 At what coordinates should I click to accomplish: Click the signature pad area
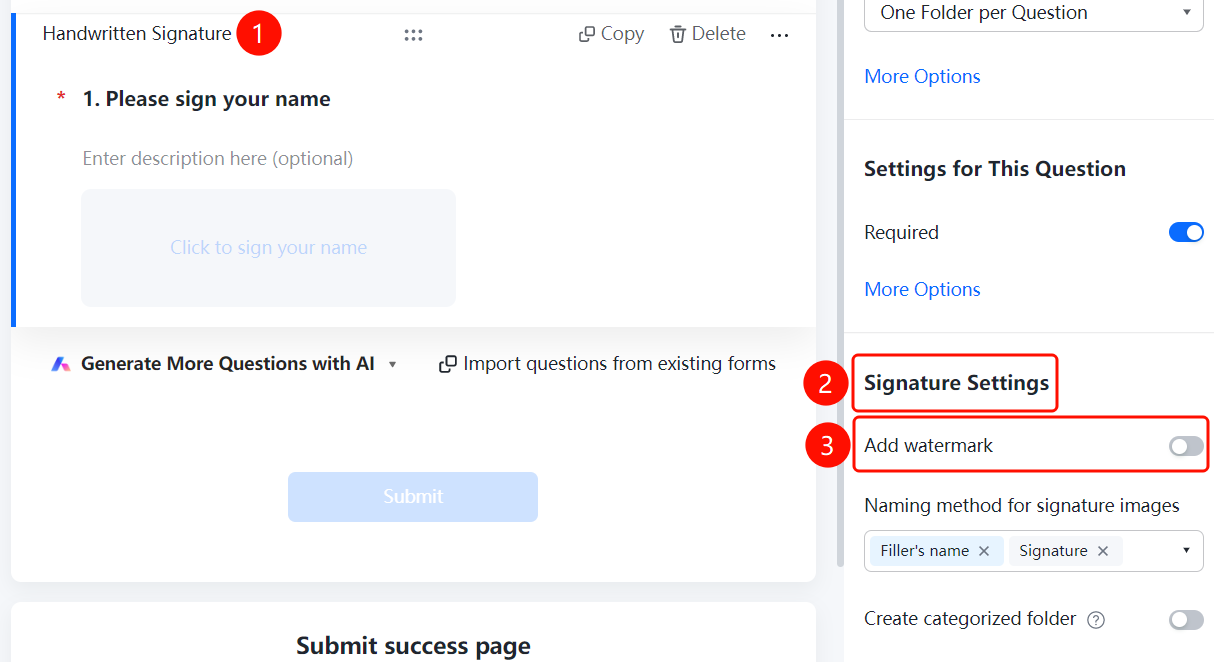(268, 248)
